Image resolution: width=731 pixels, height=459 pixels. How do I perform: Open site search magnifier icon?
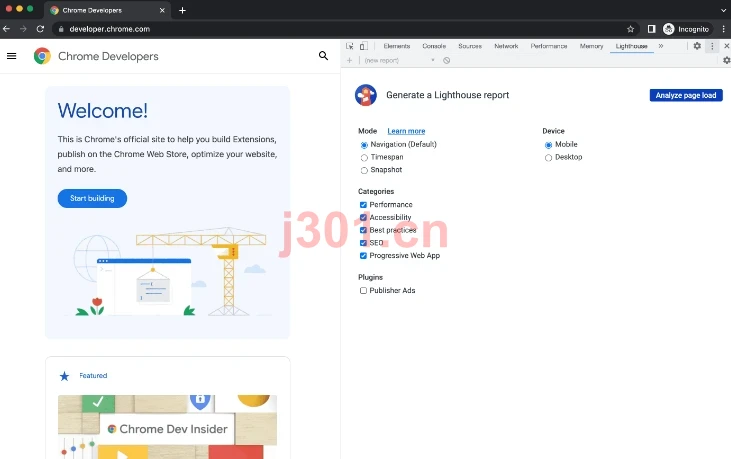(323, 56)
